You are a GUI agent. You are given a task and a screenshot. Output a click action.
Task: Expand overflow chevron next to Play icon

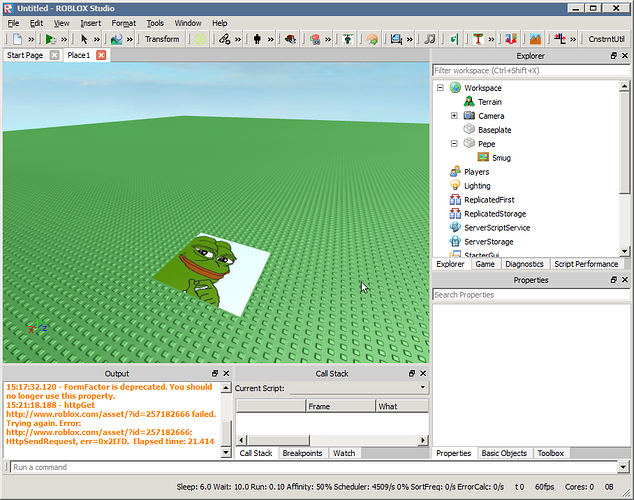coord(64,39)
